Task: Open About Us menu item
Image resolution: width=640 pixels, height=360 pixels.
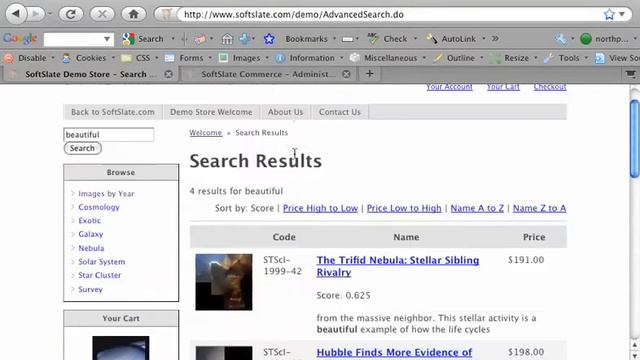Action: click(285, 112)
